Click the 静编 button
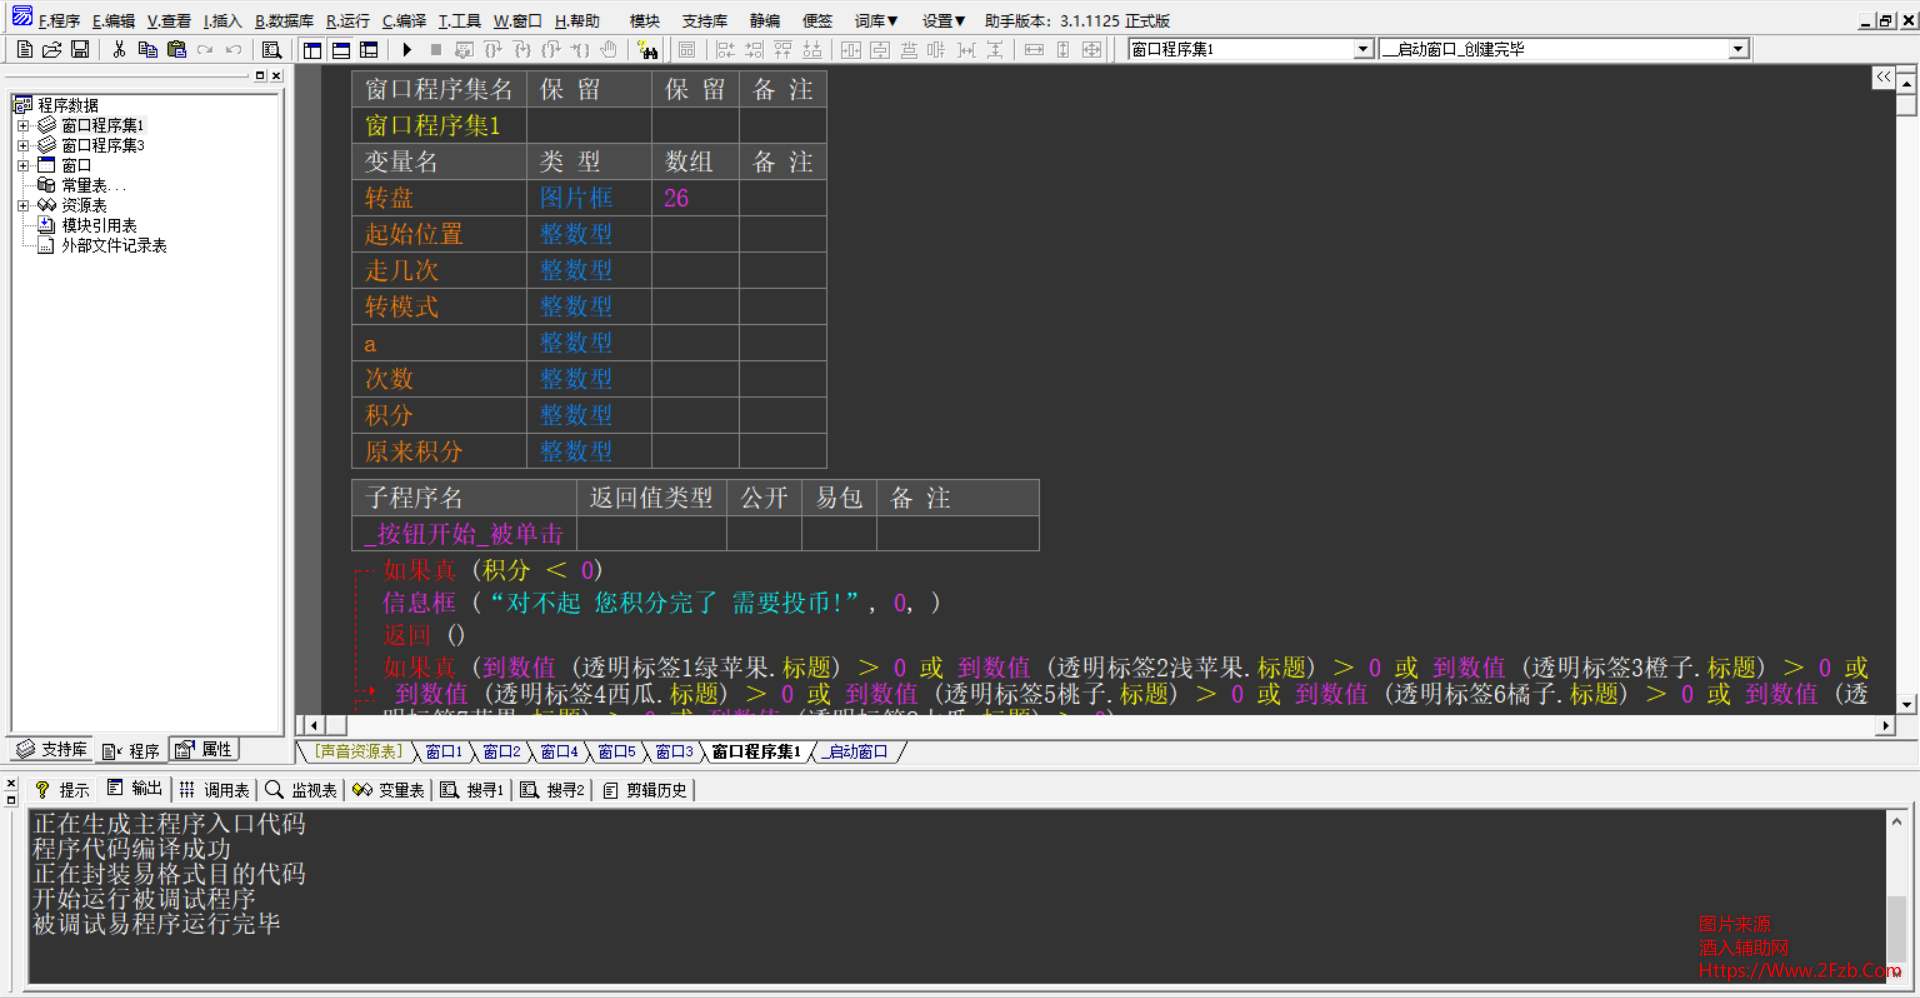 coord(765,21)
